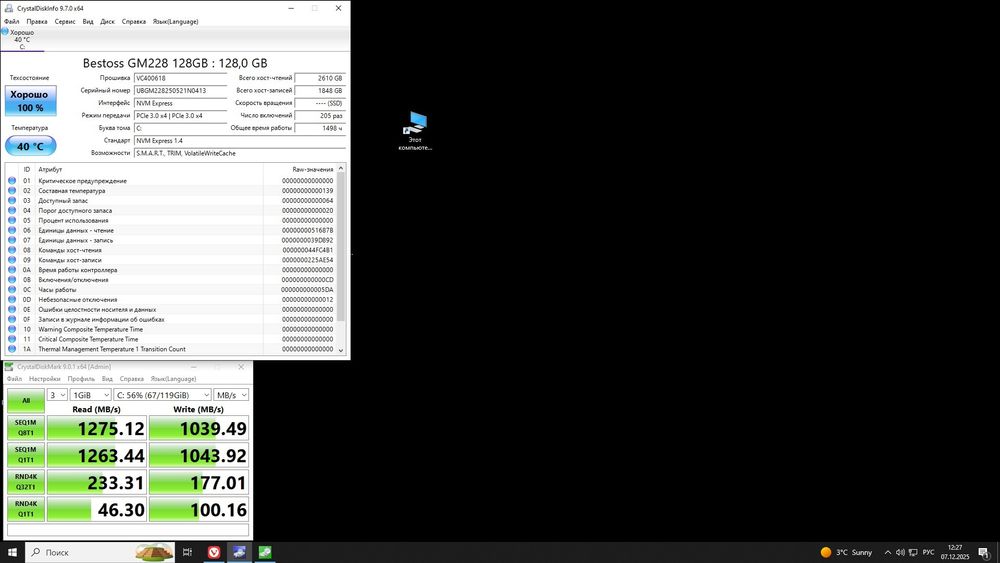Click the Raw-значения column header
The image size is (1000, 563).
pos(300,169)
